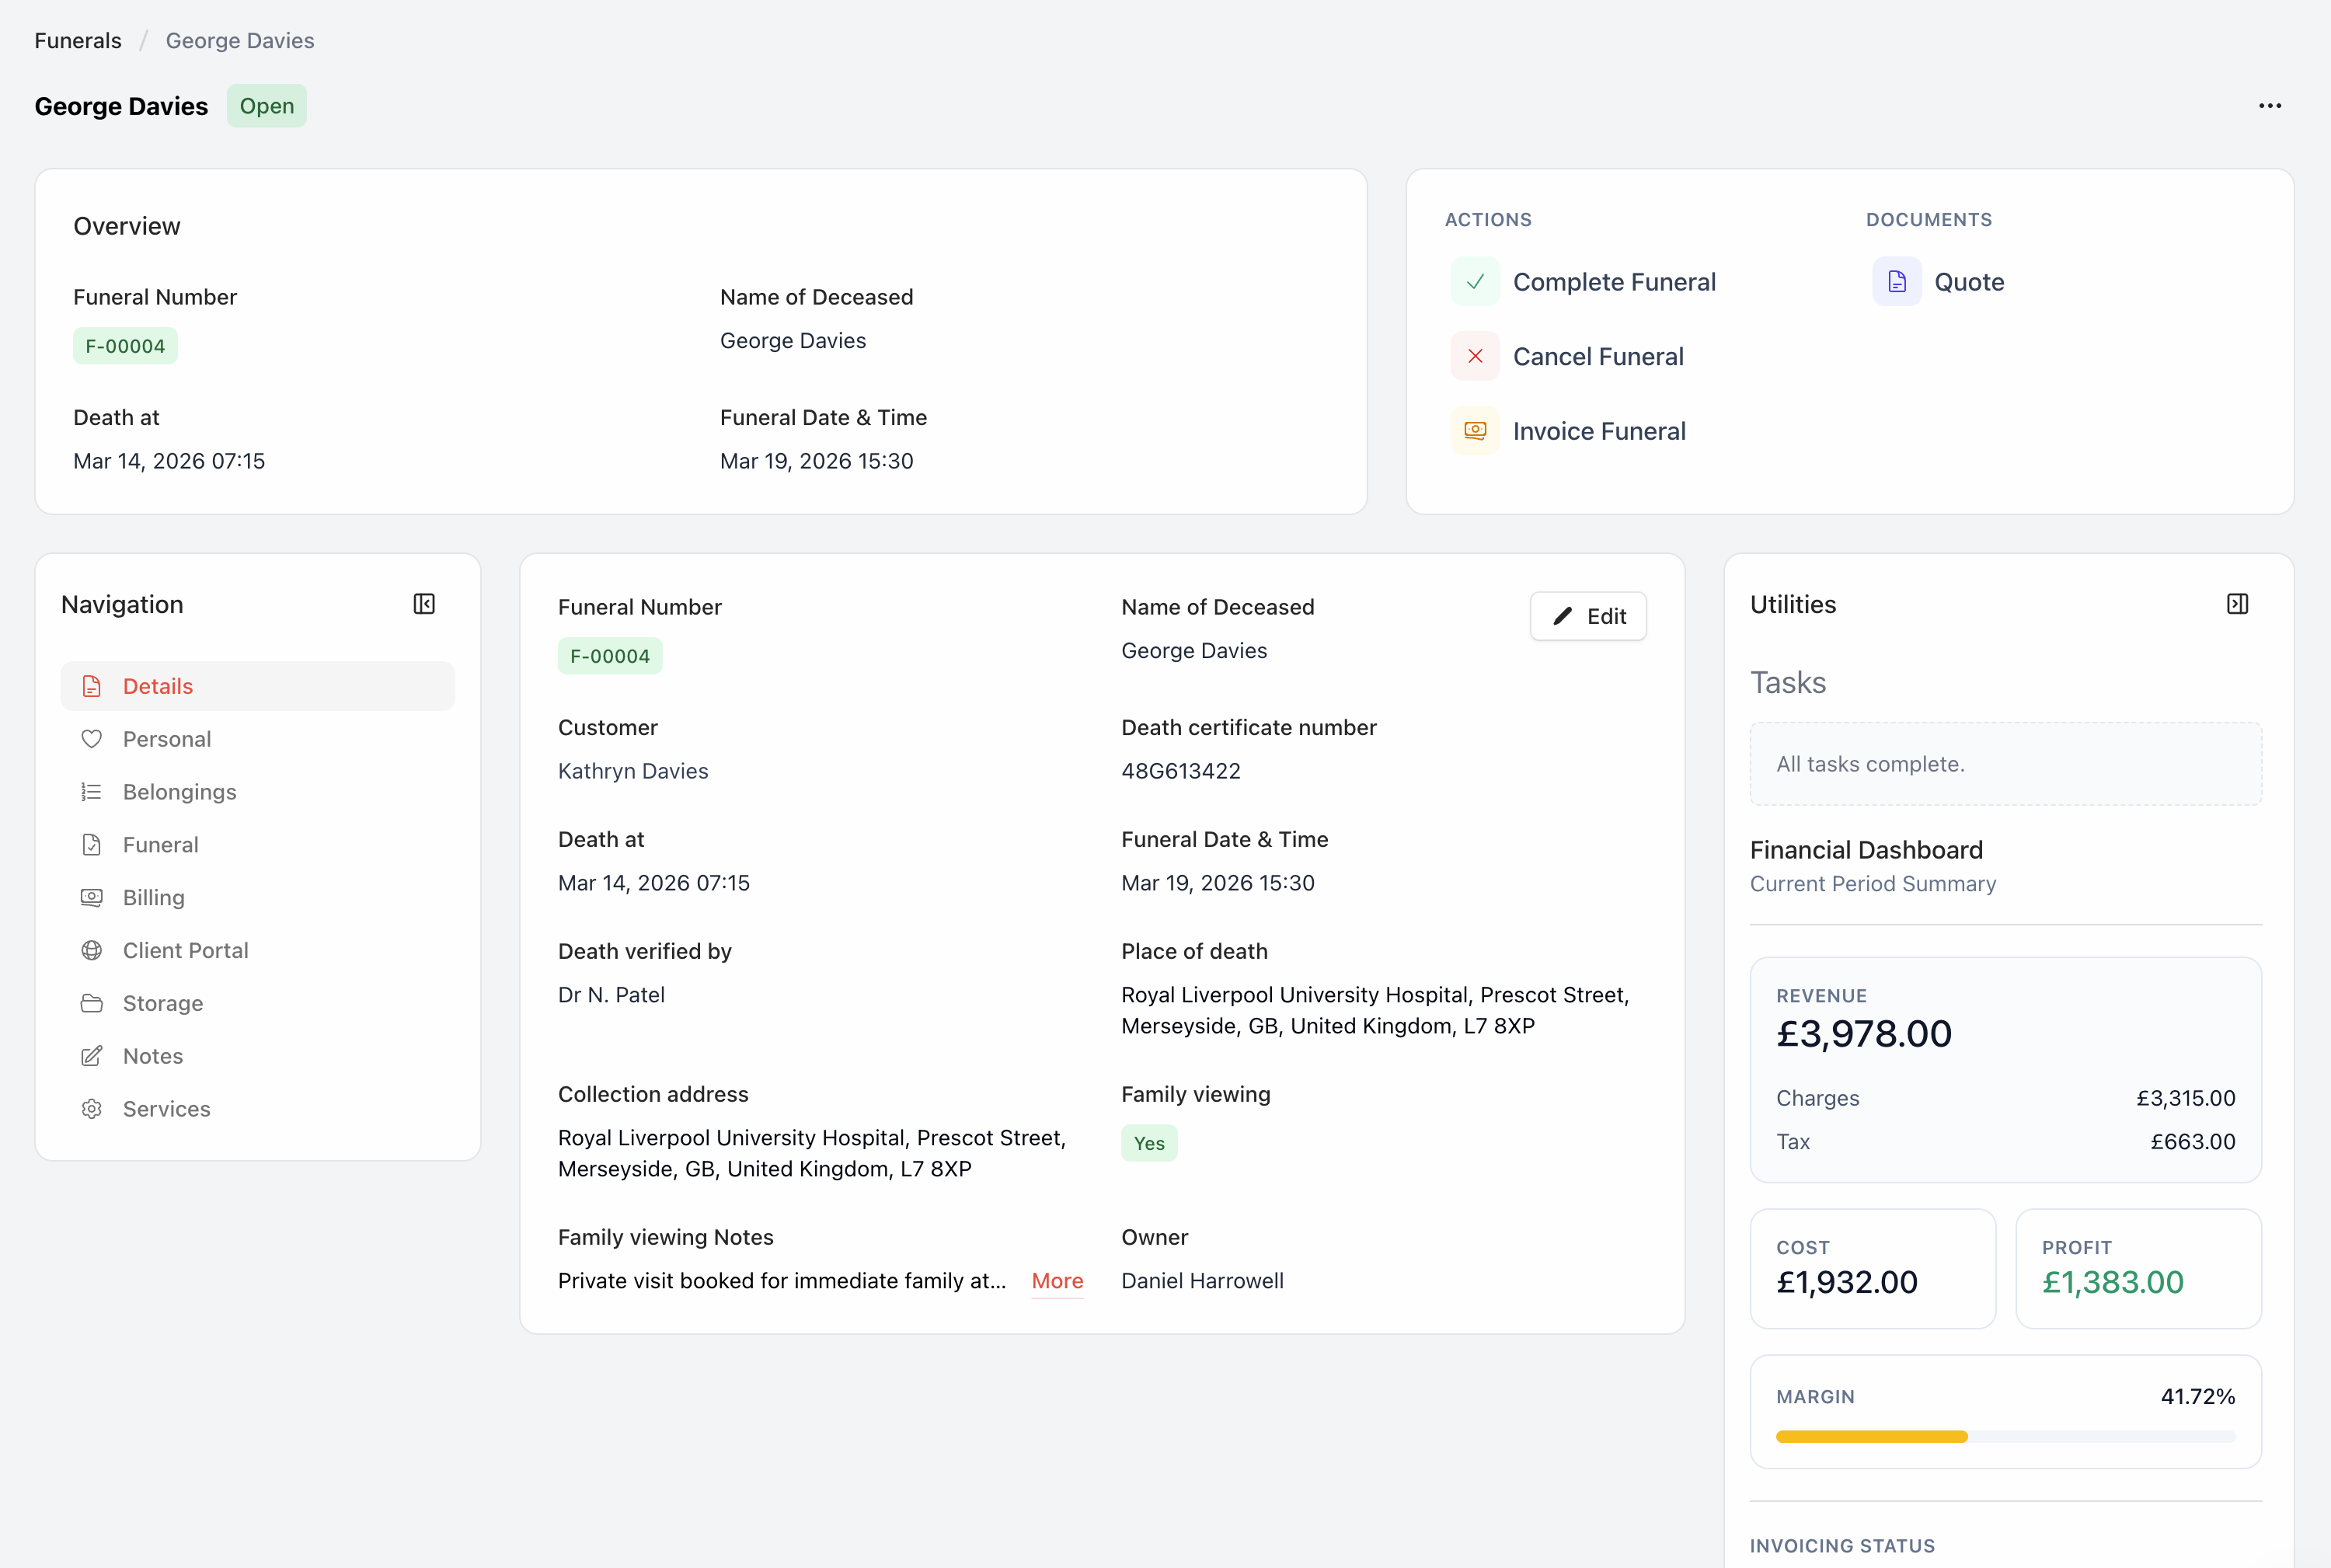Select the payment icon next to Invoice Funeral
This screenshot has height=1568, width=2331.
1475,430
